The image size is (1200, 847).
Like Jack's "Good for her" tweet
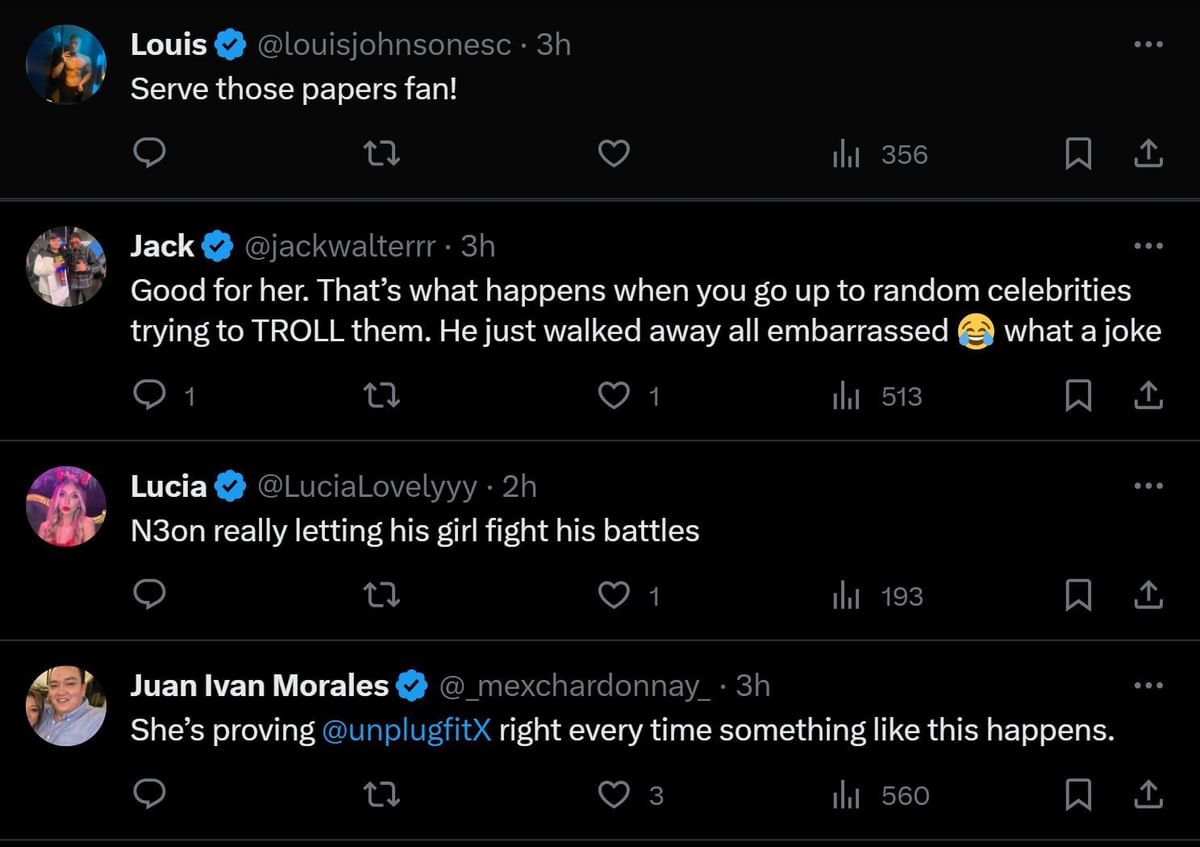pyautogui.click(x=613, y=396)
